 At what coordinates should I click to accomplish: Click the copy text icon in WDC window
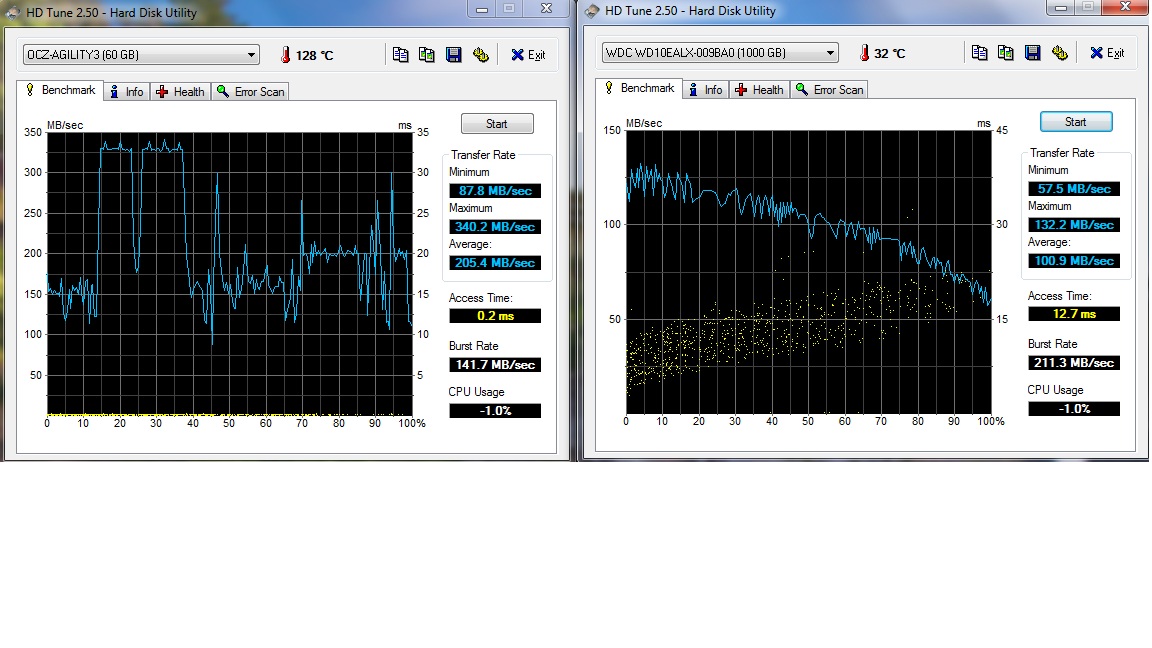pos(979,53)
